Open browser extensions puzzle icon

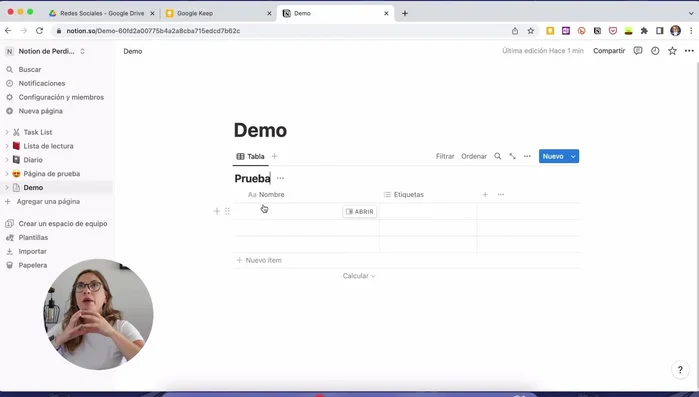click(x=644, y=31)
